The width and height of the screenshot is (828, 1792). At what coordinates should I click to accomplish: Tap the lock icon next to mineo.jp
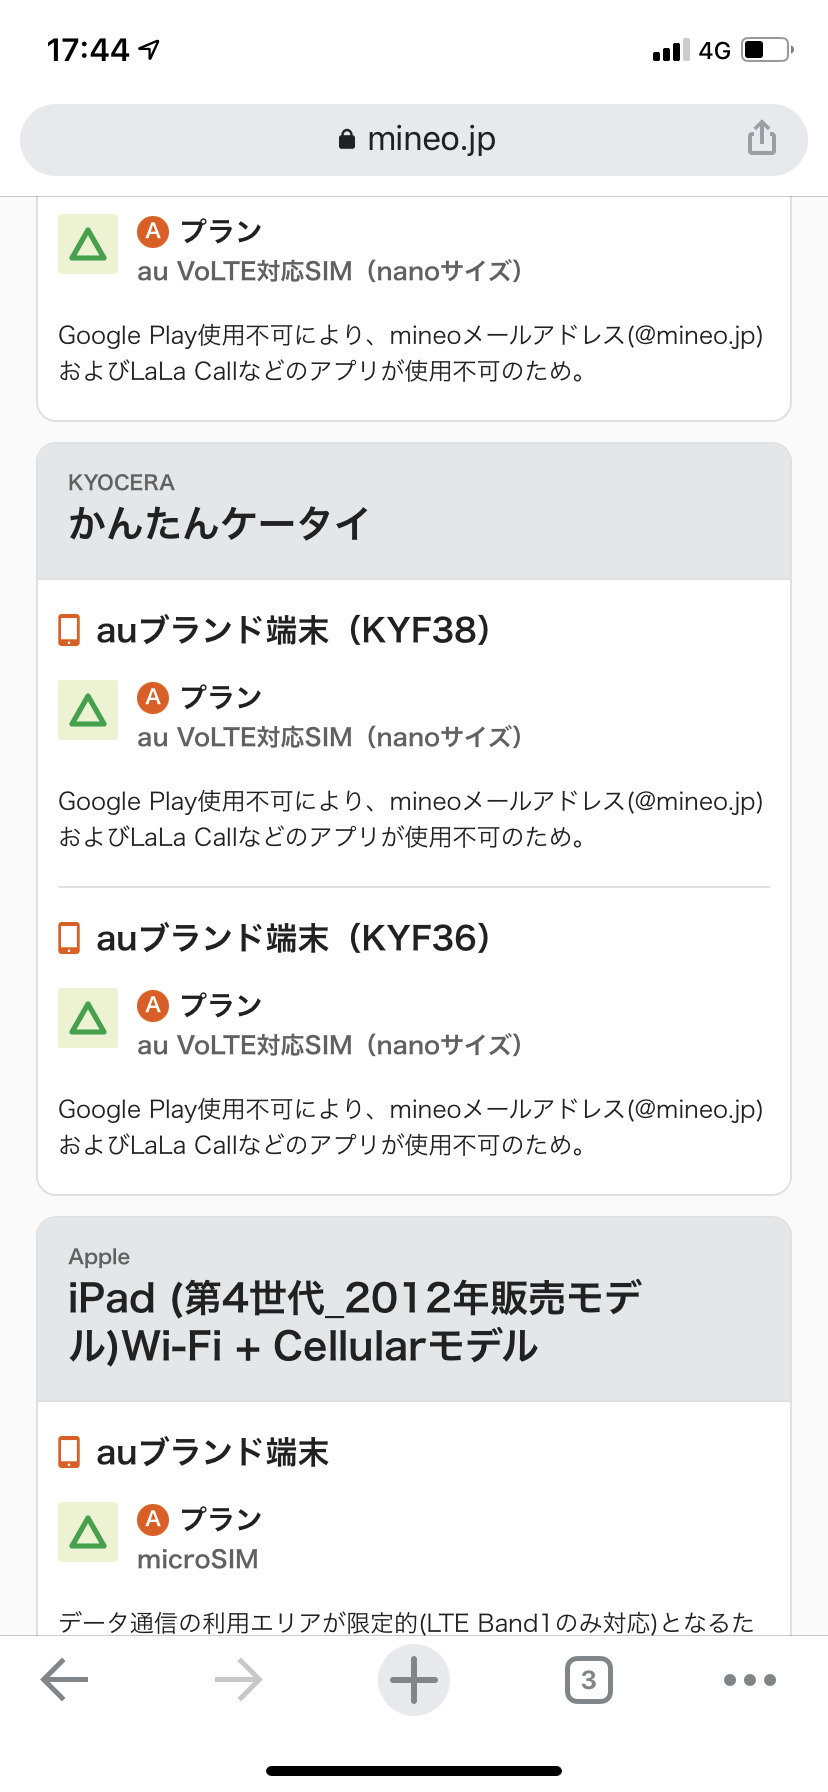coord(347,140)
